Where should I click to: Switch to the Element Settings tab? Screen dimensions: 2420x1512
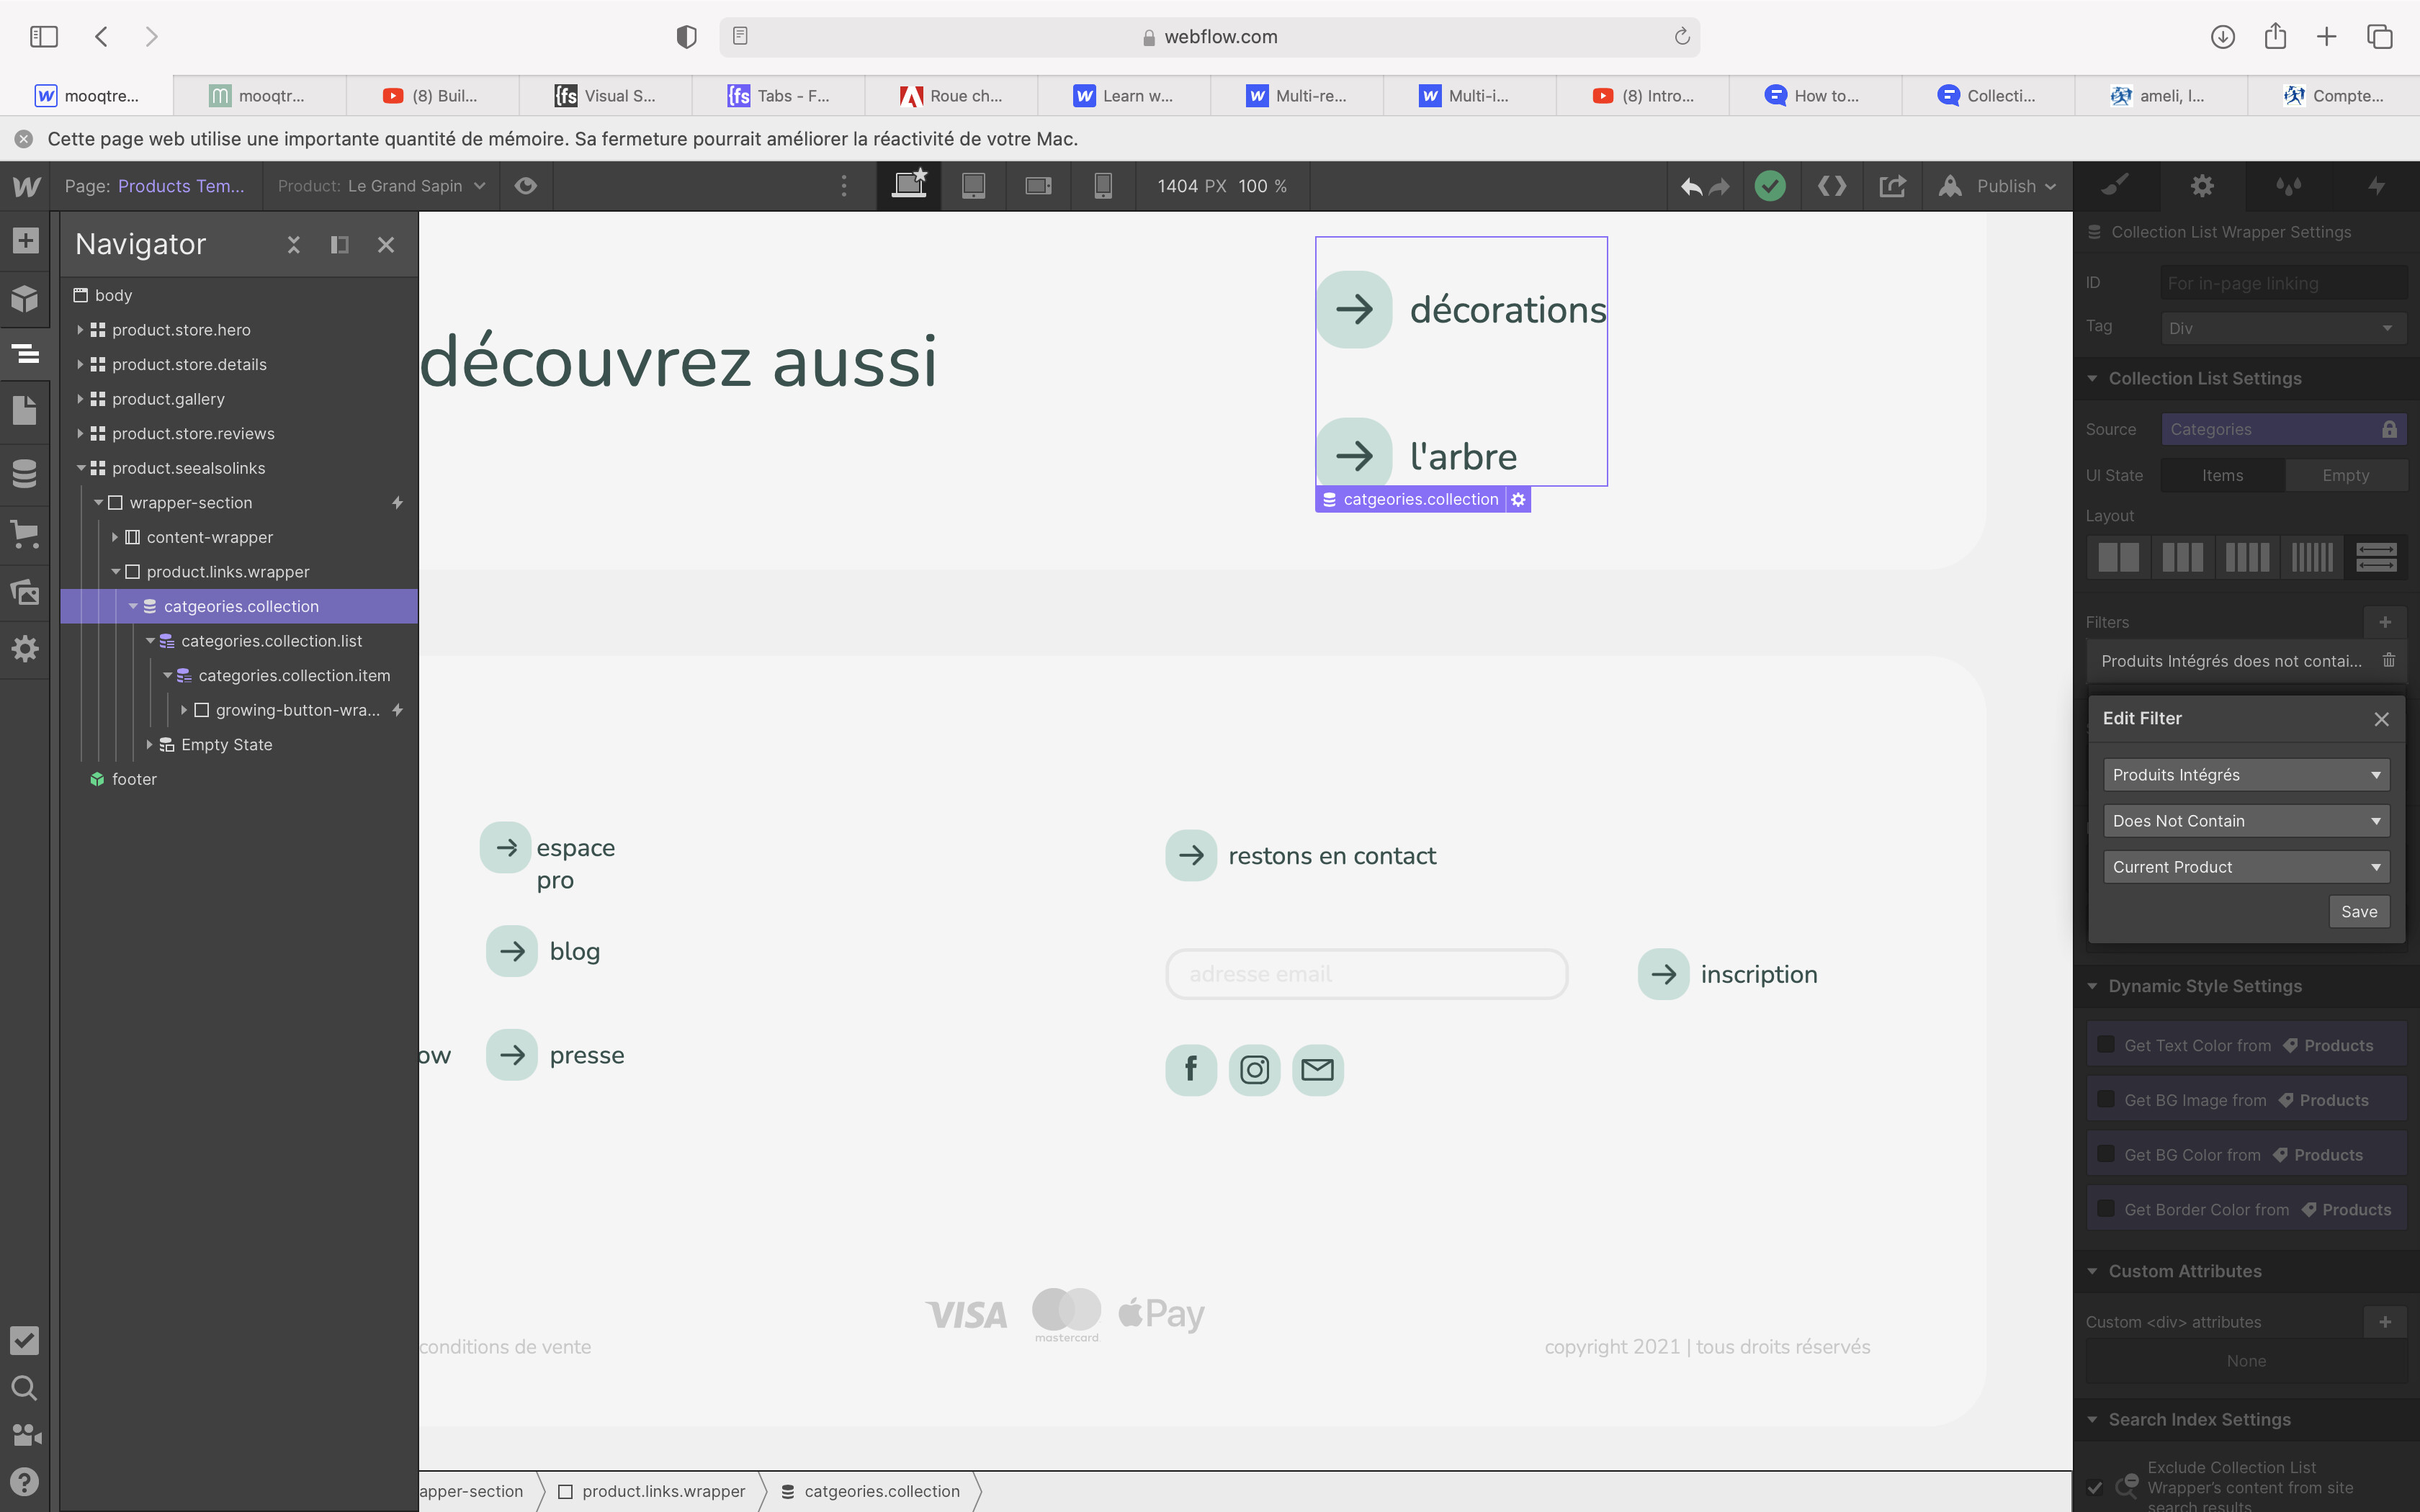coord(2201,186)
